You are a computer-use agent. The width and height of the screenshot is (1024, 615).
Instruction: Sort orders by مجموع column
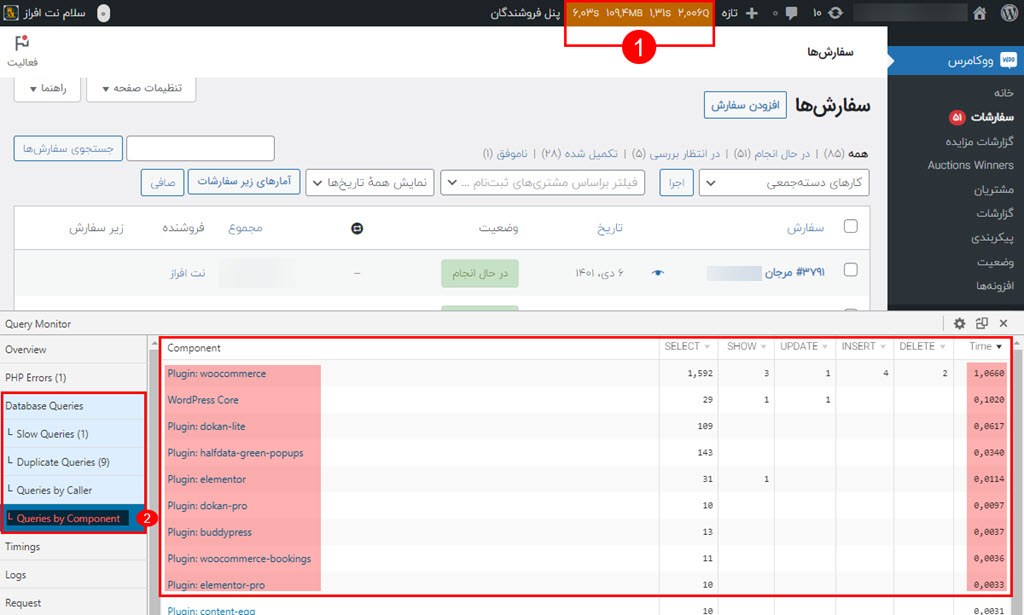(x=246, y=228)
